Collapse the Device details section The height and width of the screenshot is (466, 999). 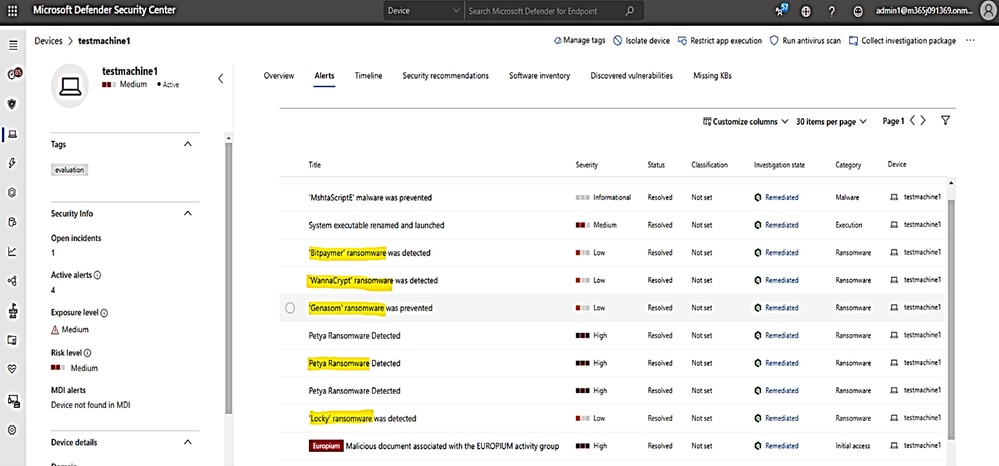tap(187, 442)
